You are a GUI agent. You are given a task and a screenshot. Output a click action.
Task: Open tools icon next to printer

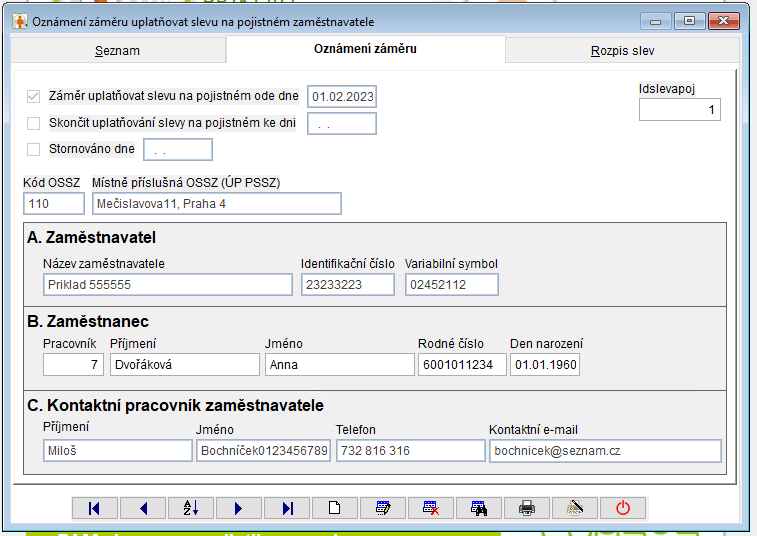(x=575, y=508)
